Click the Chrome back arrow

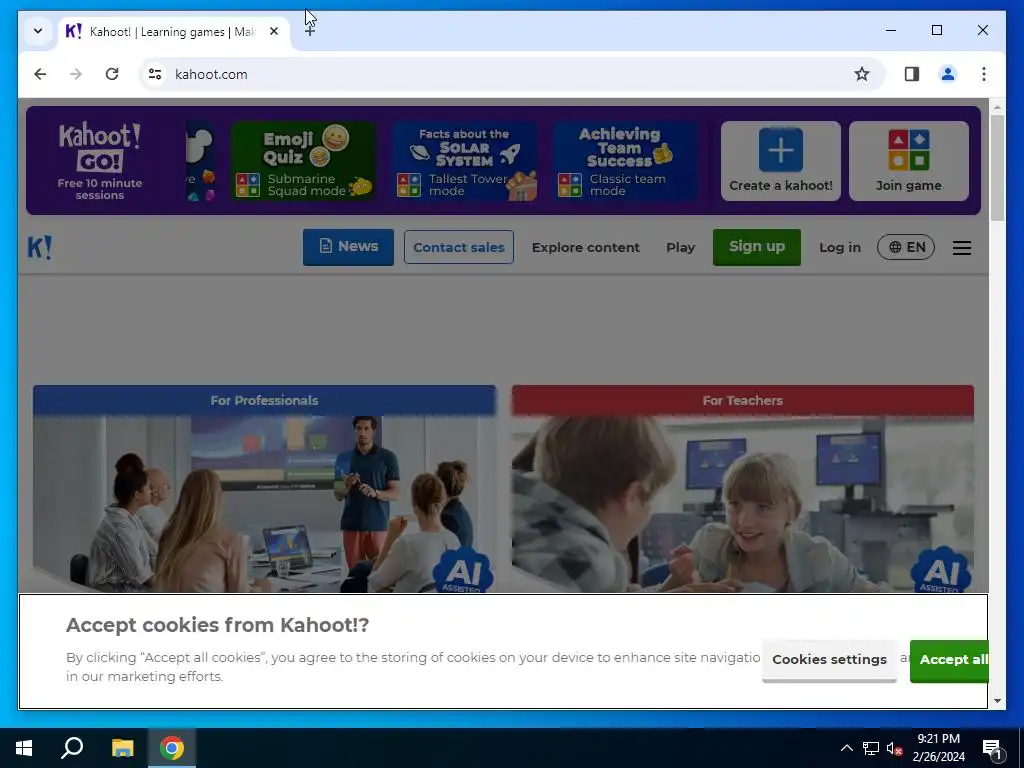click(40, 74)
